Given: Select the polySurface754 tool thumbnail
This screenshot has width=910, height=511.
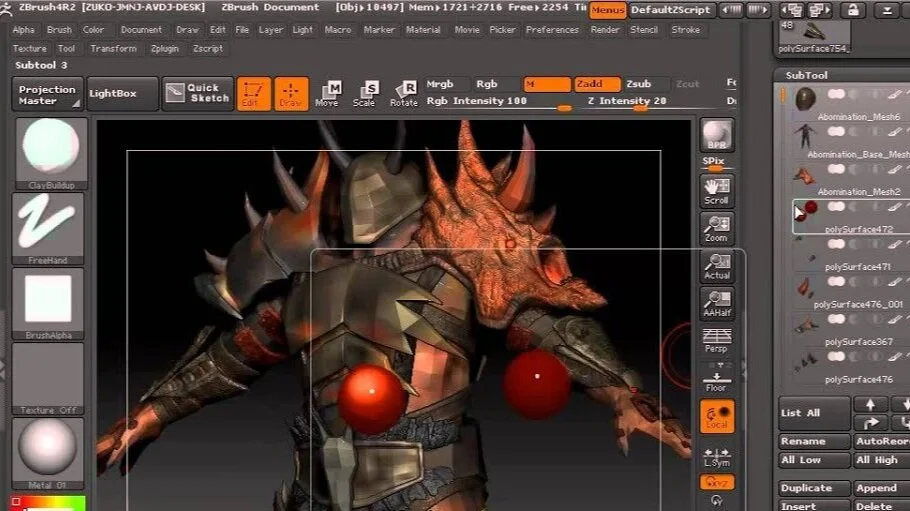Looking at the screenshot, I should tap(814, 37).
